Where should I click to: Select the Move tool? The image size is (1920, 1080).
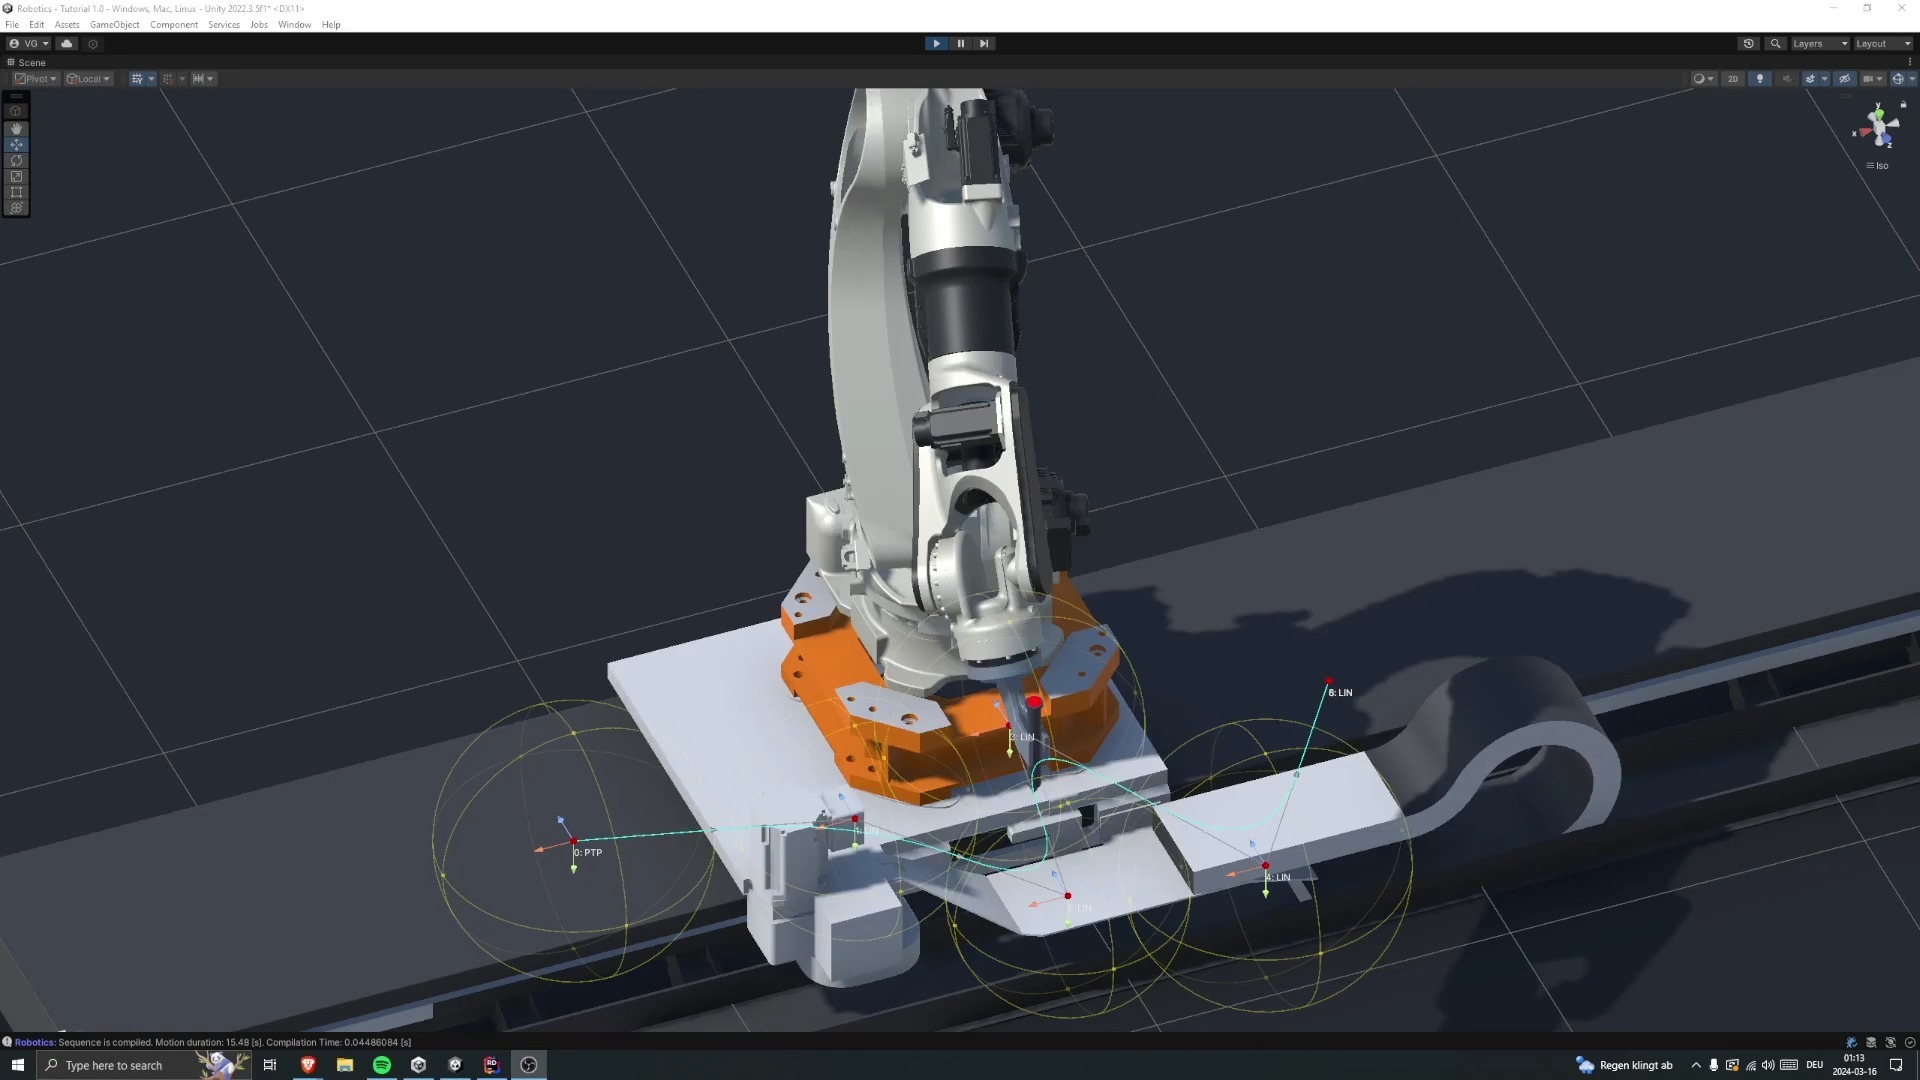16,145
